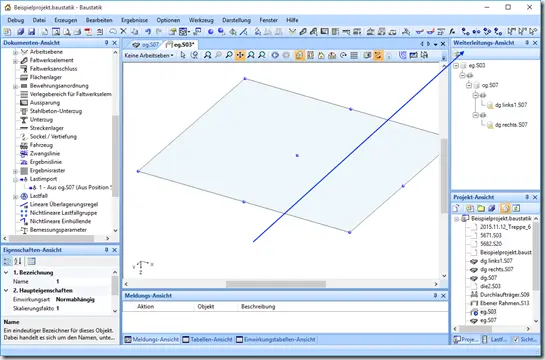This screenshot has height=360, width=545.
Task: Activate the orange pan/move view tool
Action: pyautogui.click(x=240, y=55)
